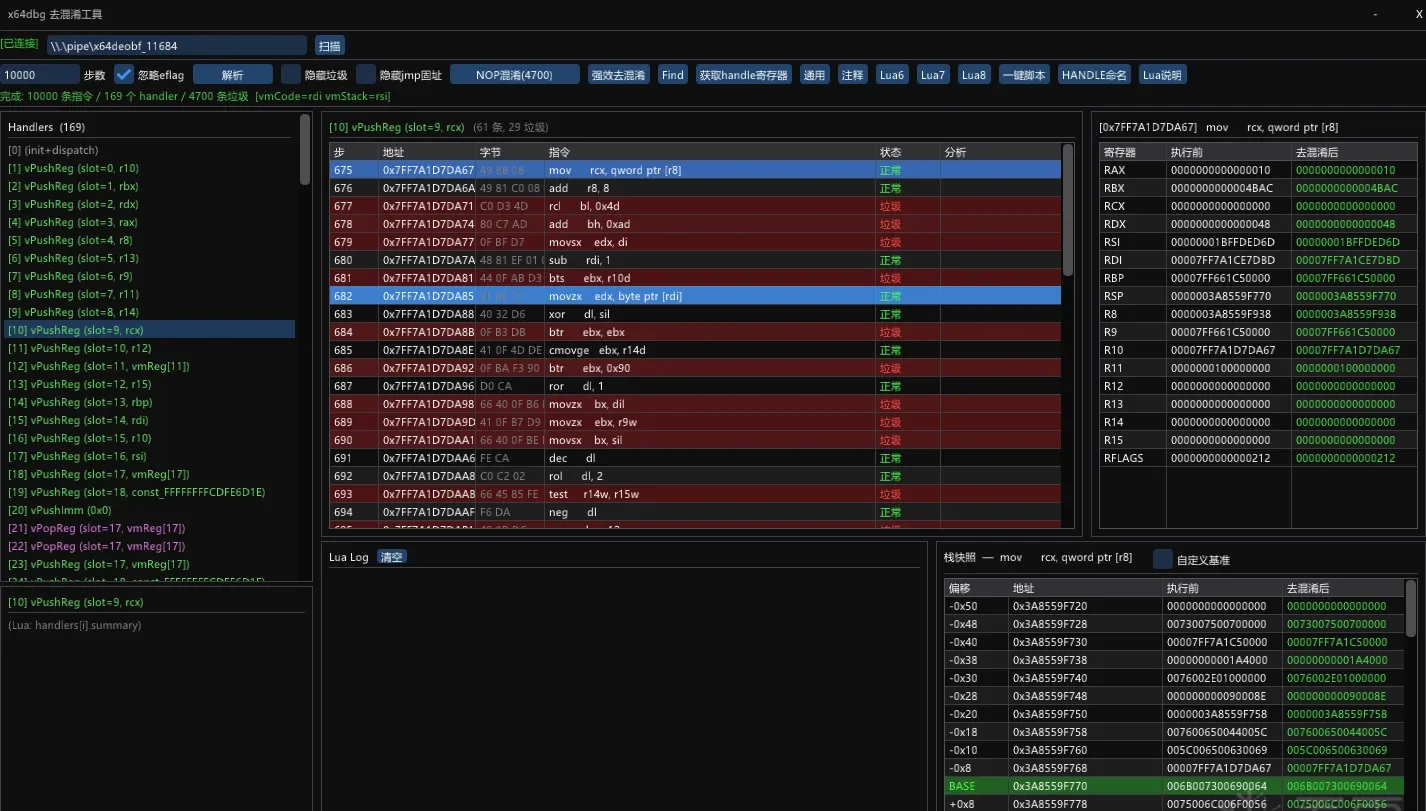Select instruction row 693 test r14w, r15w

click(x=694, y=494)
